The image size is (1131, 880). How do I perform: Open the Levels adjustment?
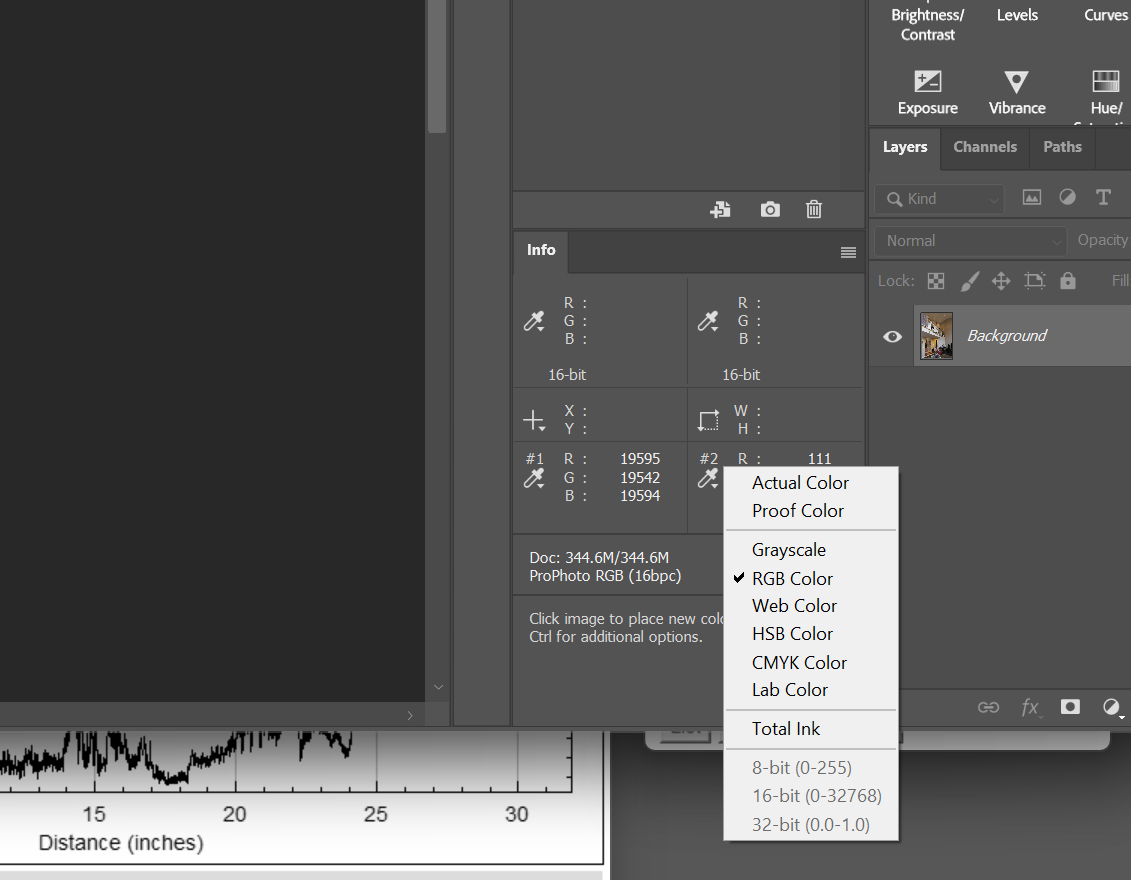(1017, 15)
